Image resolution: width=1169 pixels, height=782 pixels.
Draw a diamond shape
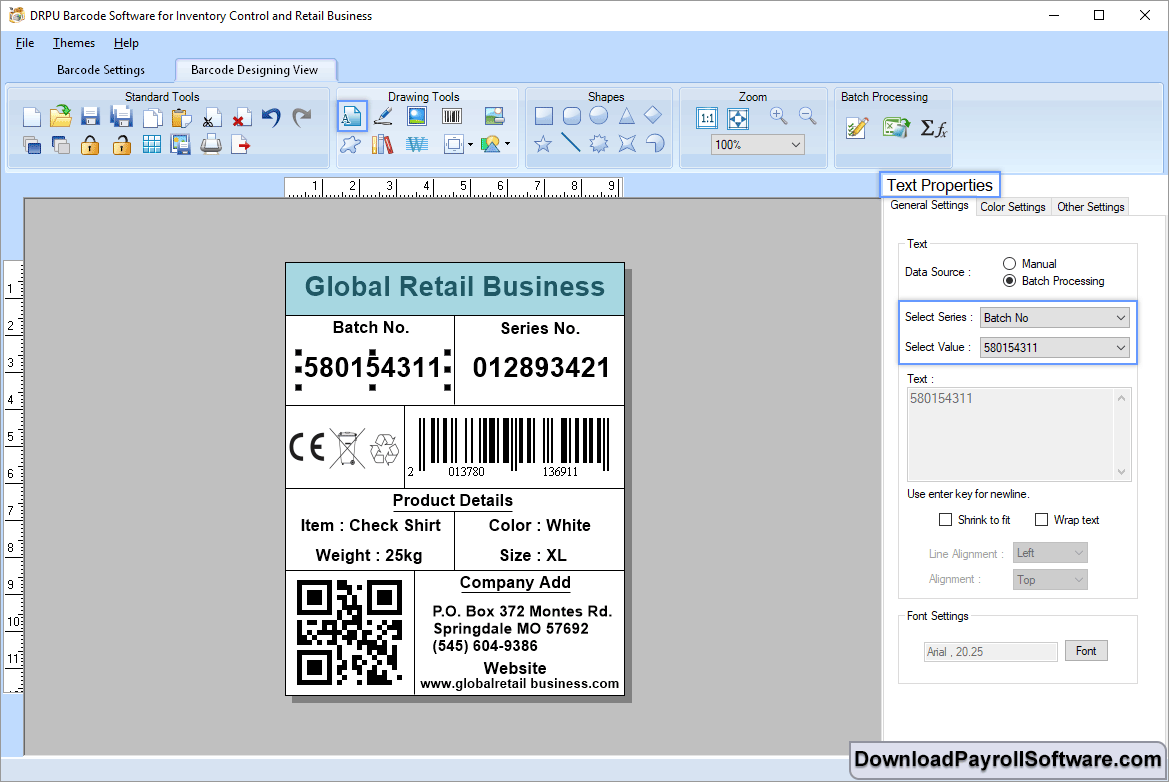[653, 115]
